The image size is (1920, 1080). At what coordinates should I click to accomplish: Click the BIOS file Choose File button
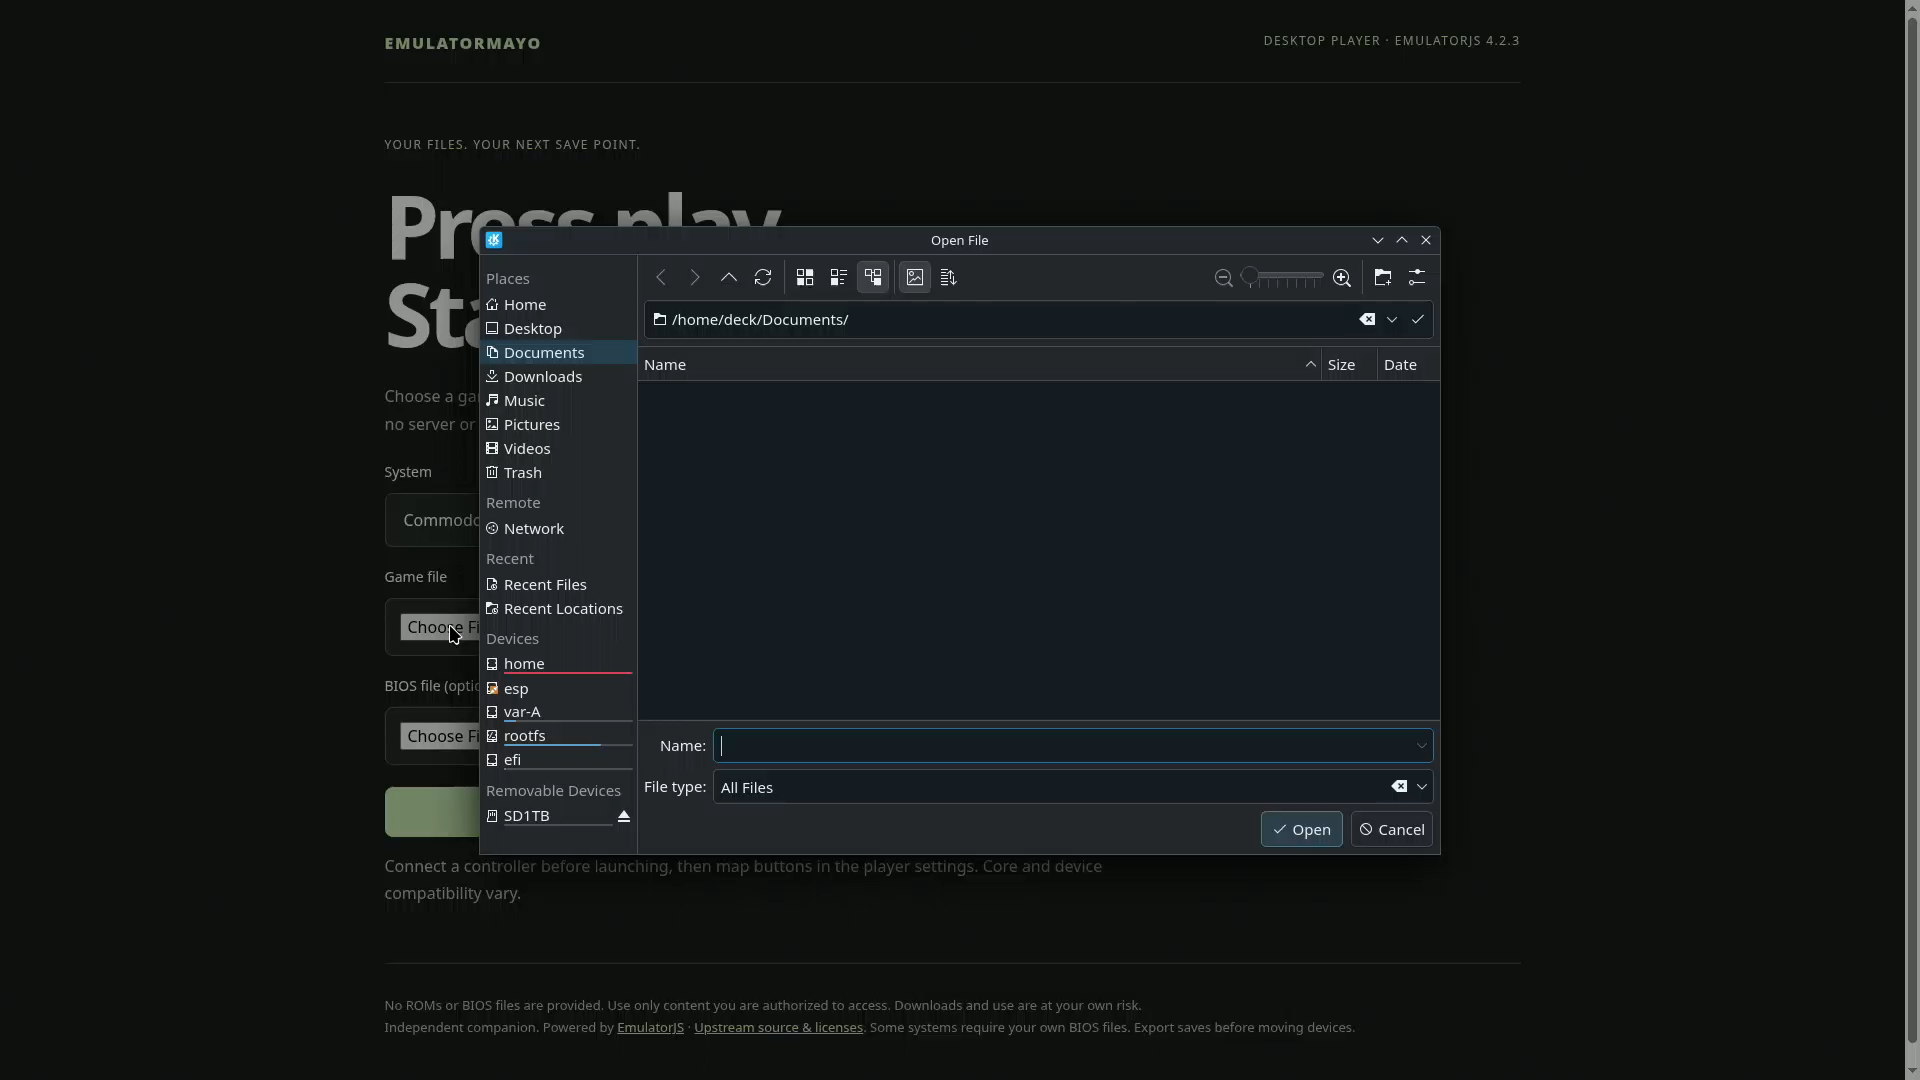click(x=440, y=736)
